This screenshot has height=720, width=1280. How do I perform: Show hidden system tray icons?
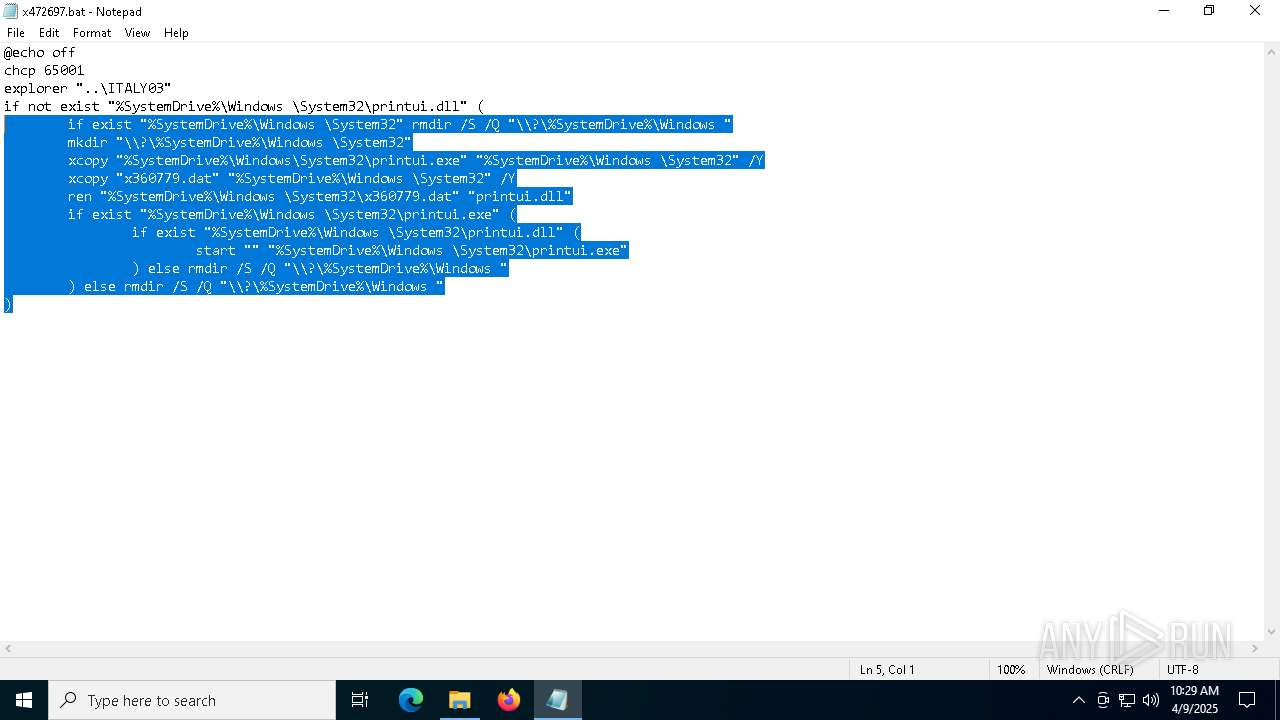pos(1078,700)
